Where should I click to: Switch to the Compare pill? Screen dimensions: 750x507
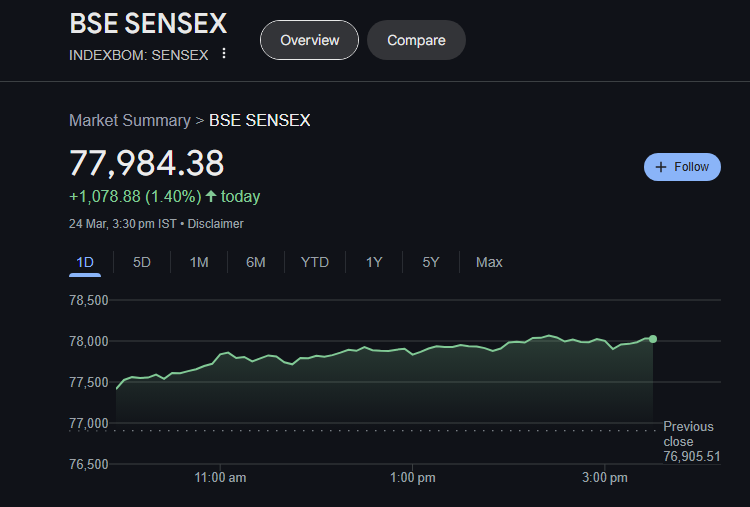tap(416, 40)
